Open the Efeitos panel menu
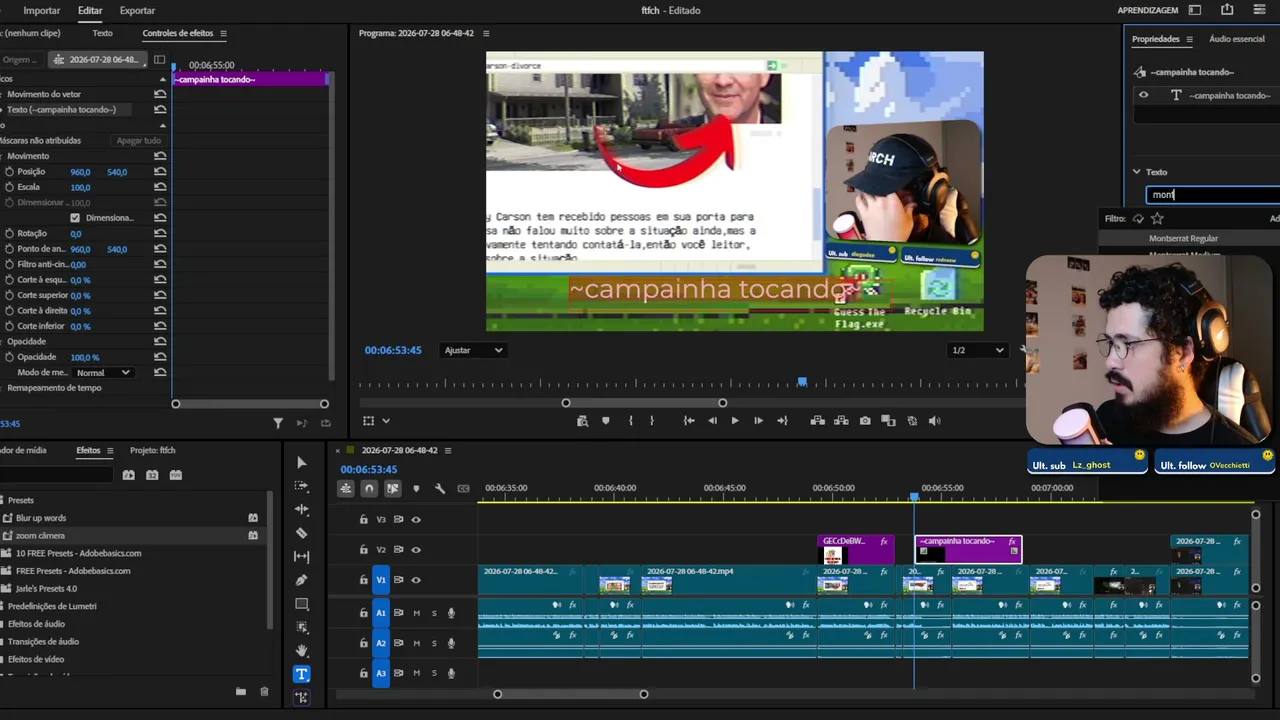Image resolution: width=1280 pixels, height=720 pixels. (x=110, y=450)
